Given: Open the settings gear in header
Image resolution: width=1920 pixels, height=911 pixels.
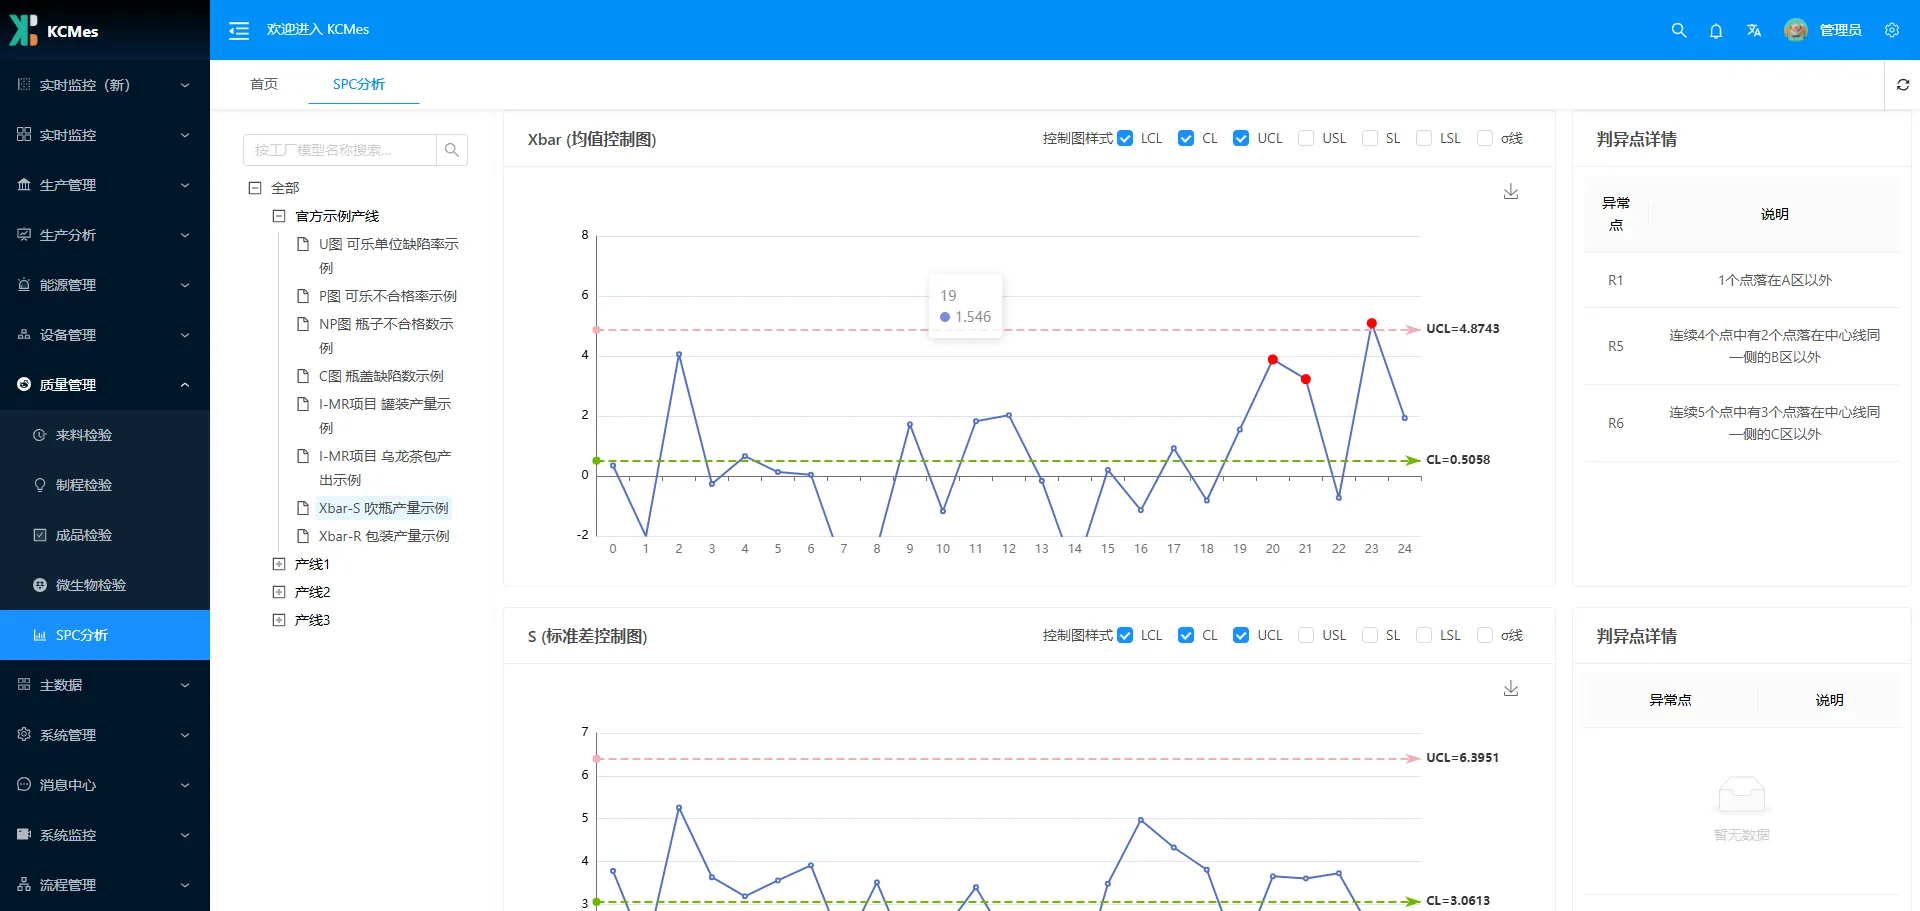Looking at the screenshot, I should [x=1892, y=30].
